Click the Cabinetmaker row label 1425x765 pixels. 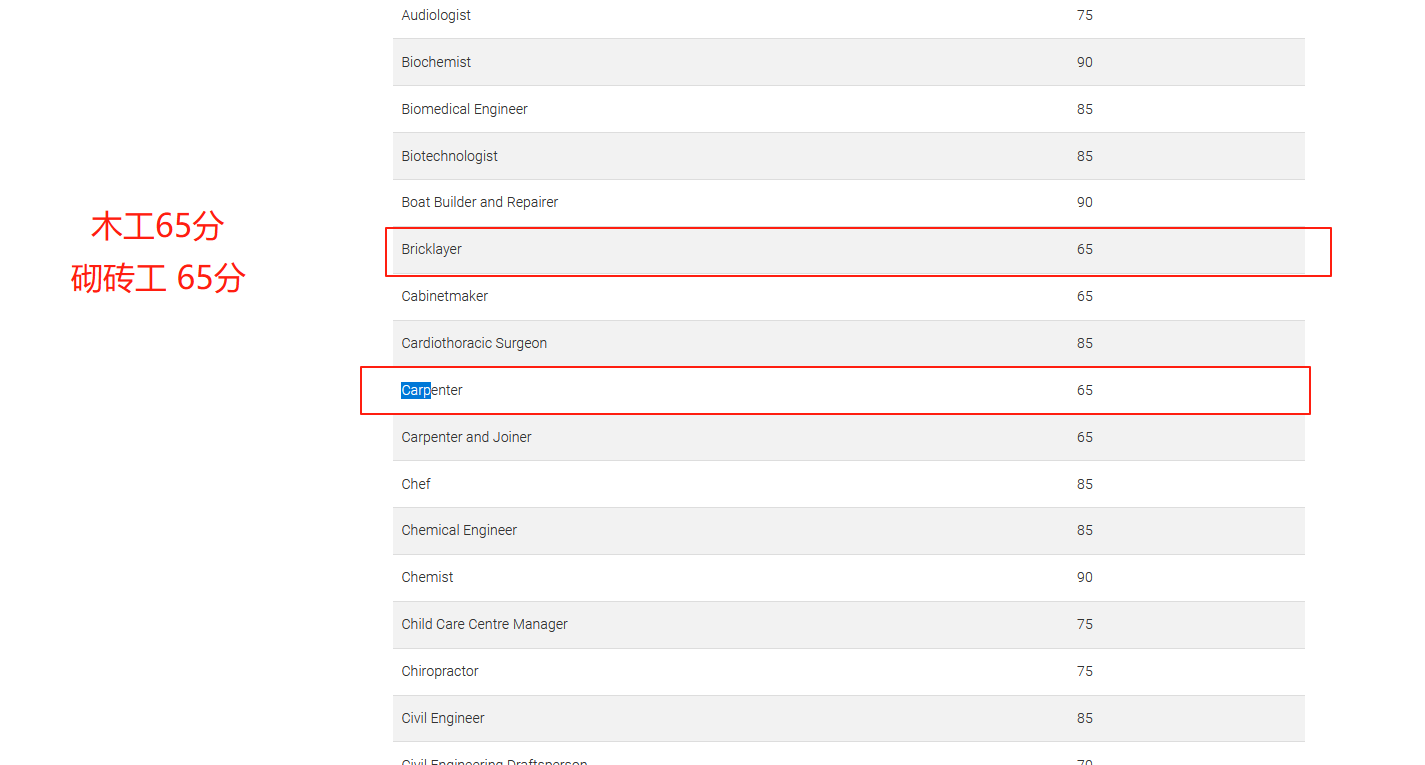point(444,296)
